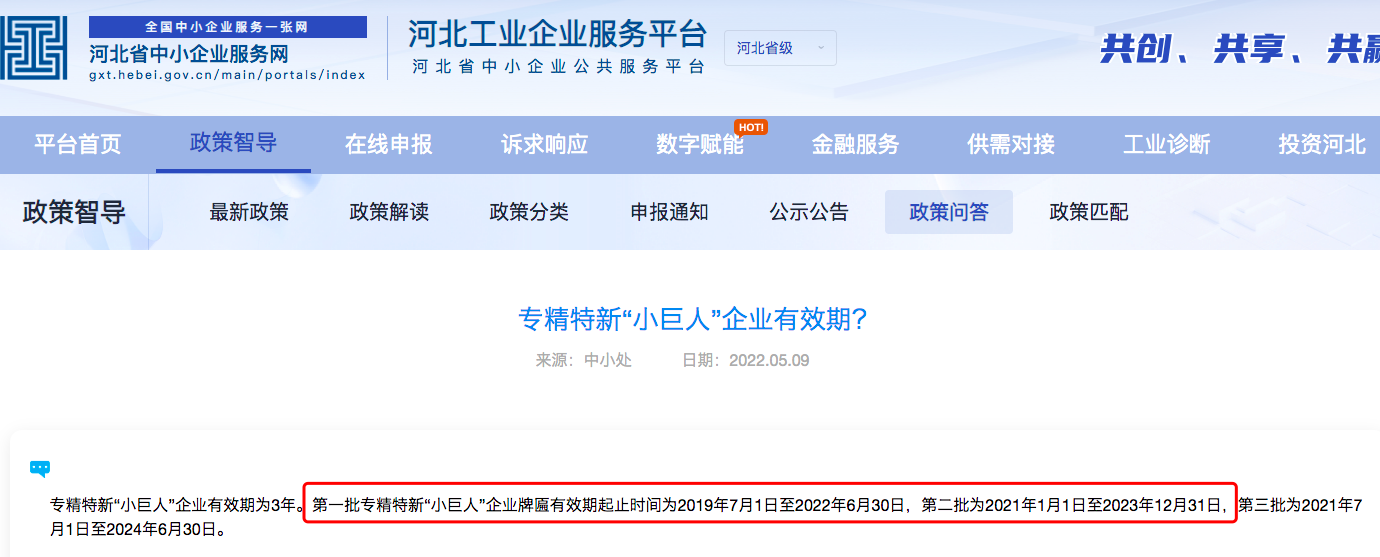Viewport: 1380px width, 557px height.
Task: Click 数字赋能 navigation item
Action: coord(700,144)
